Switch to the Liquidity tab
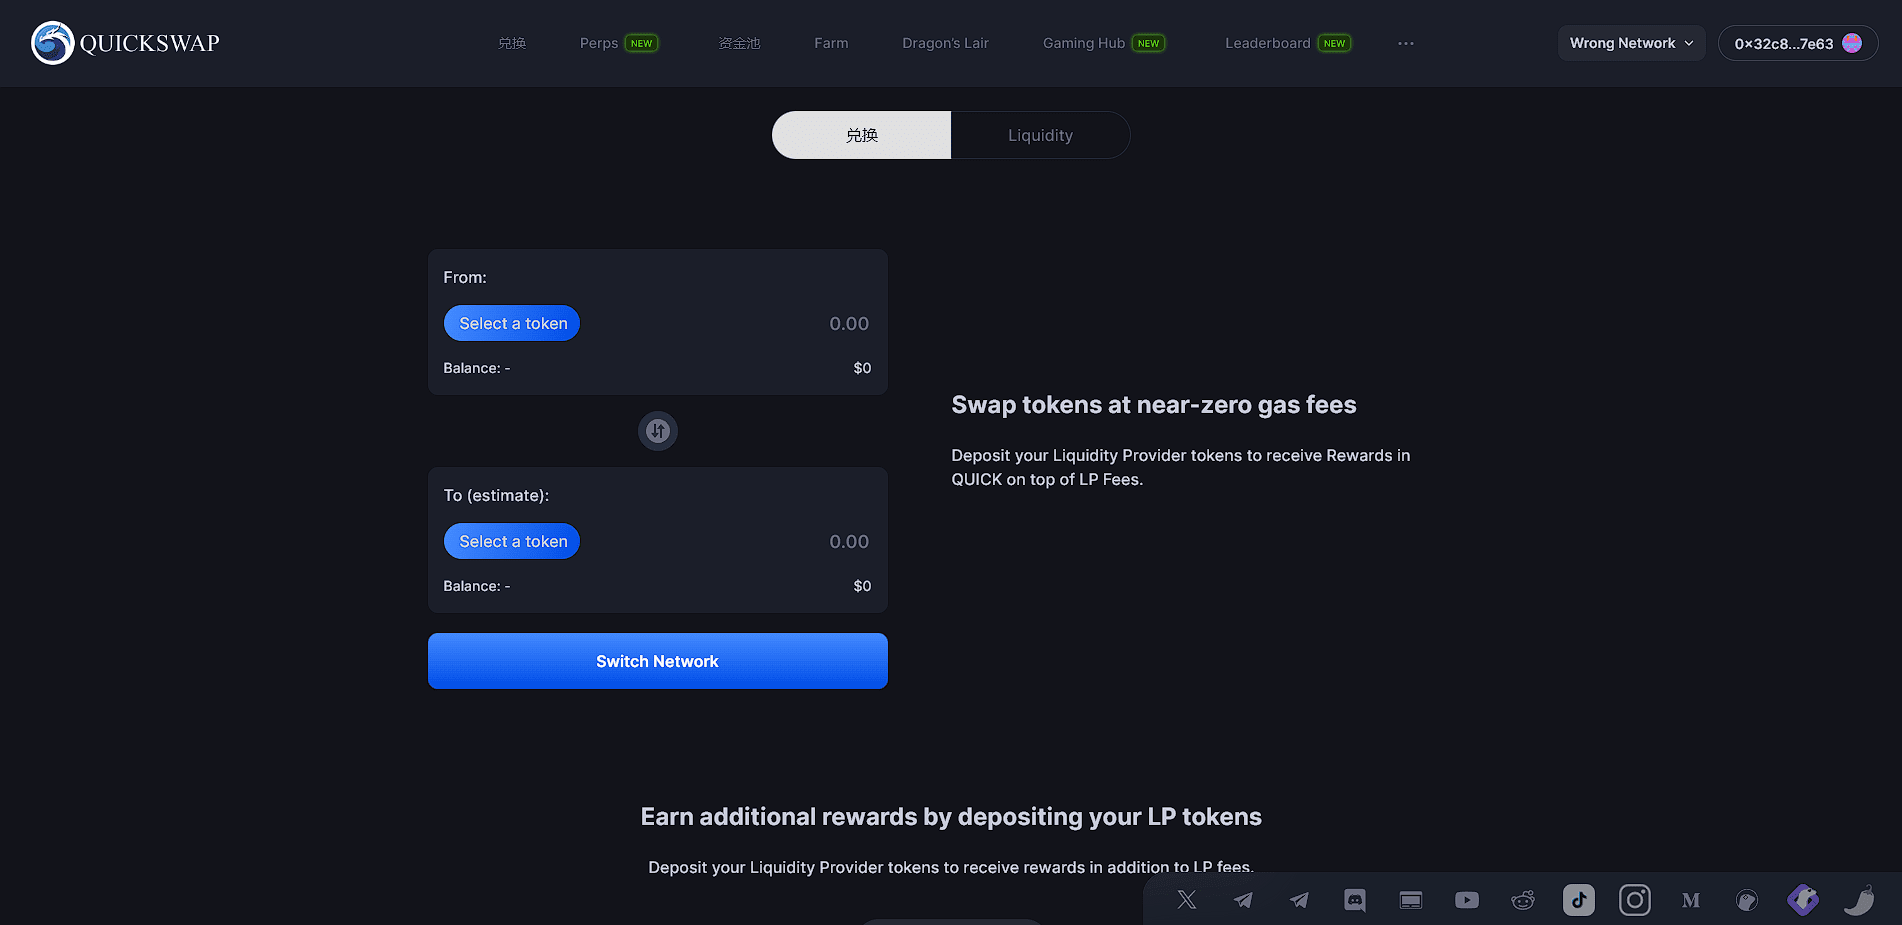The image size is (1902, 925). [1040, 135]
